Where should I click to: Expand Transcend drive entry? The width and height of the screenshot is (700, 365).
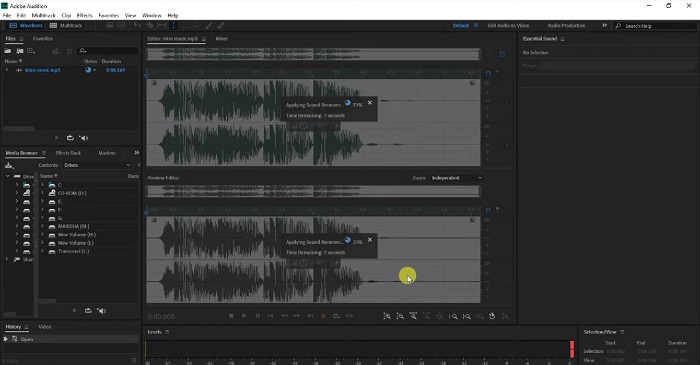tap(42, 251)
